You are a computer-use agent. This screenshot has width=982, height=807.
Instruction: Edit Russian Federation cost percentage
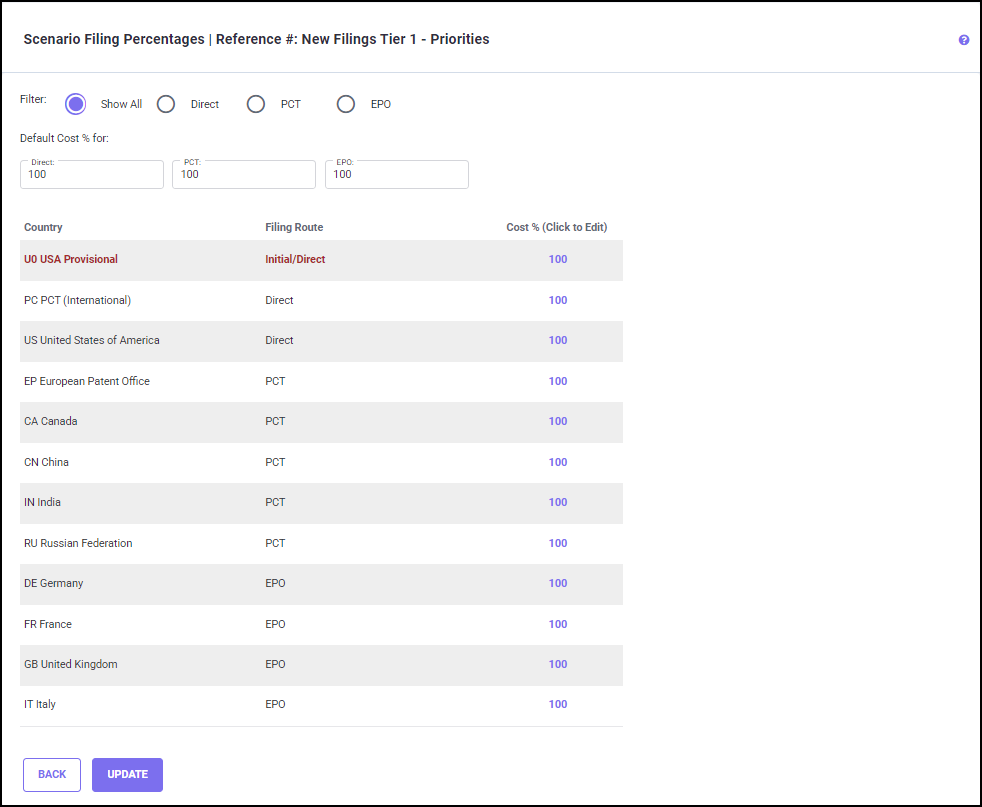(x=558, y=543)
